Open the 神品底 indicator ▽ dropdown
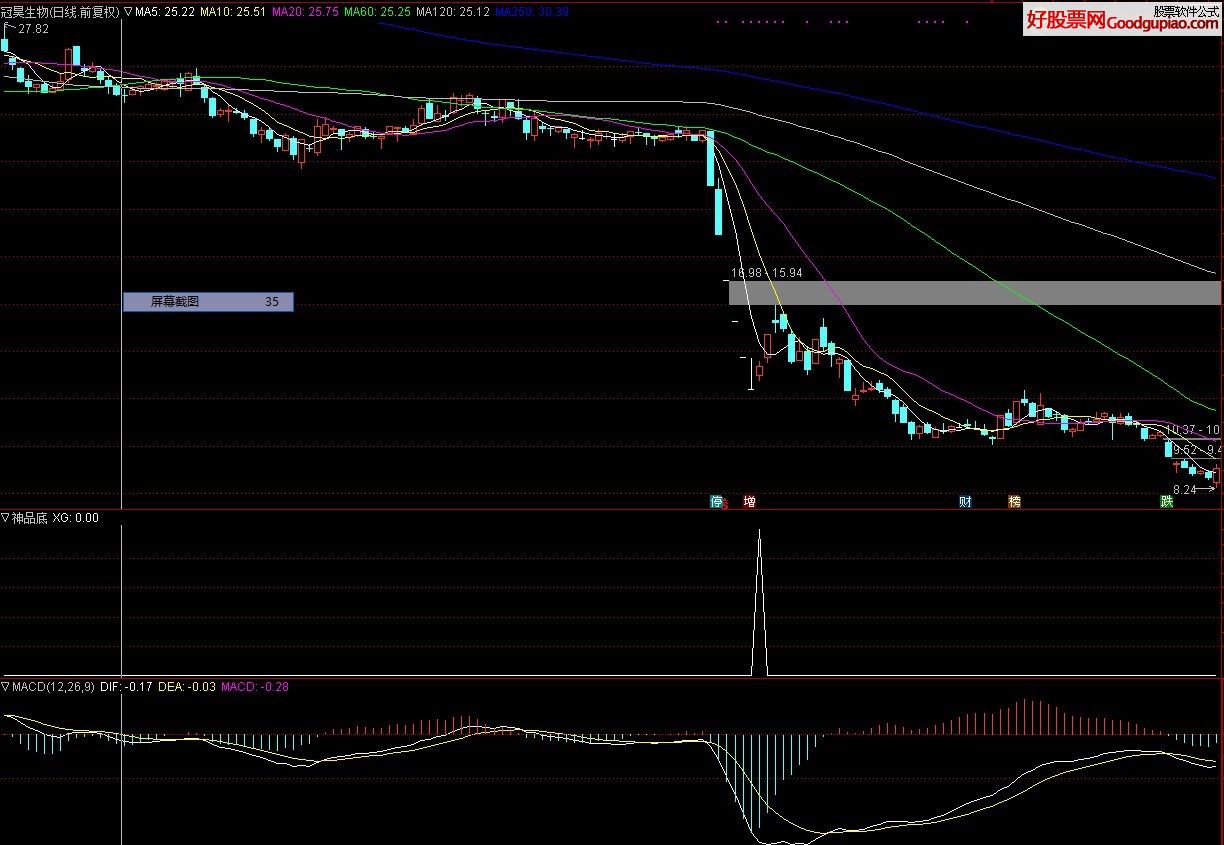 [x=5, y=518]
